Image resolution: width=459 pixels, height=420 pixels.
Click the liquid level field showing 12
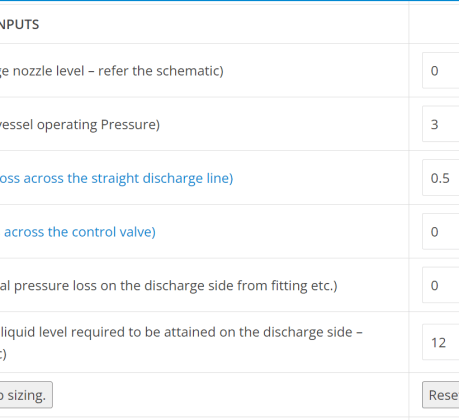(441, 342)
